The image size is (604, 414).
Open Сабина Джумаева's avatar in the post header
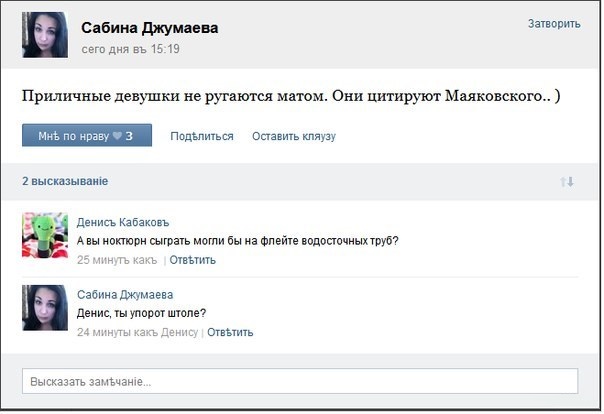45,36
